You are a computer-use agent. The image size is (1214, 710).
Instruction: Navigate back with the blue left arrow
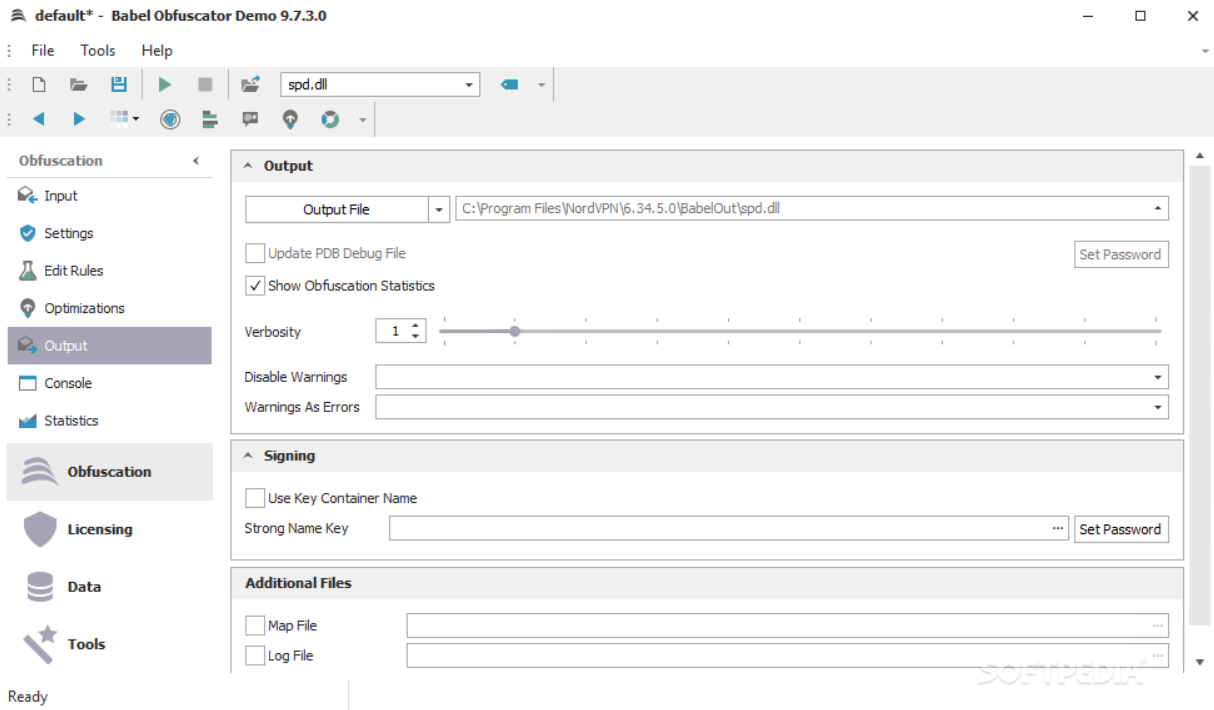[38, 119]
